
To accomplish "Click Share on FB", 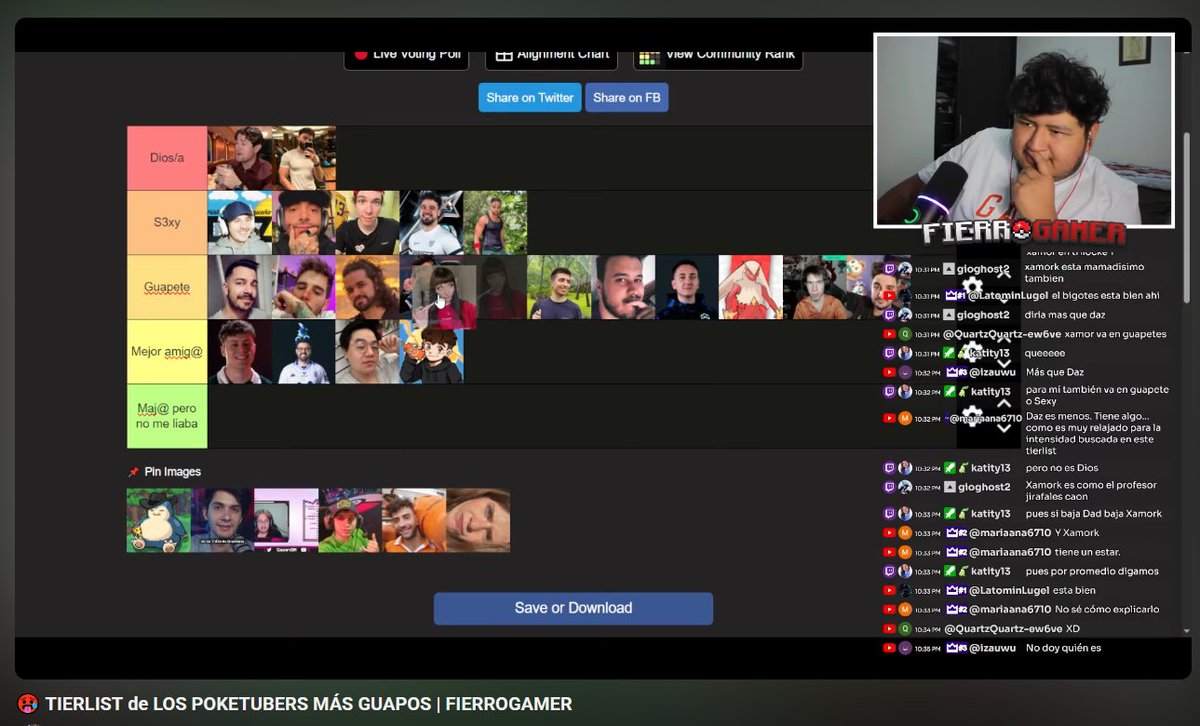I will click(627, 97).
